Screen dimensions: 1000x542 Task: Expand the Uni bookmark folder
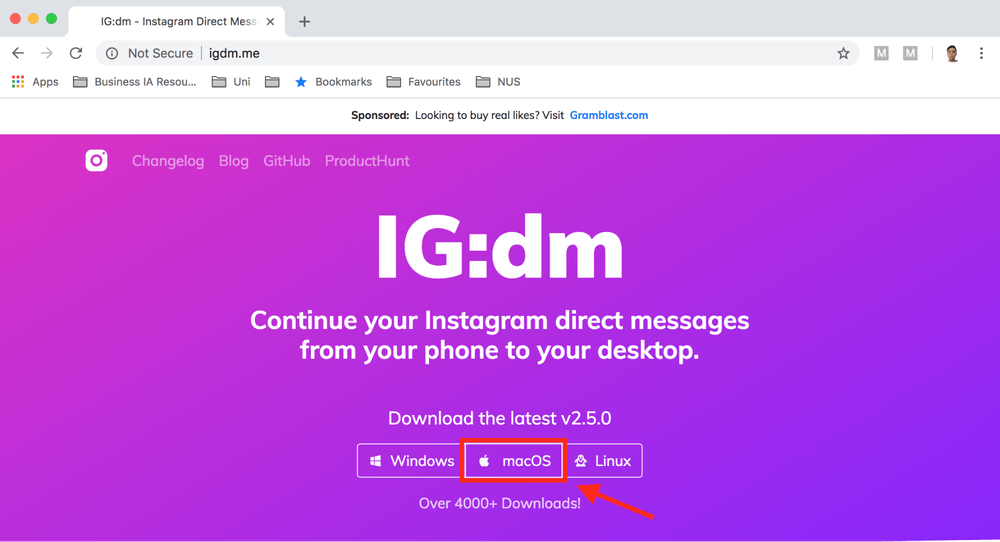[x=231, y=82]
